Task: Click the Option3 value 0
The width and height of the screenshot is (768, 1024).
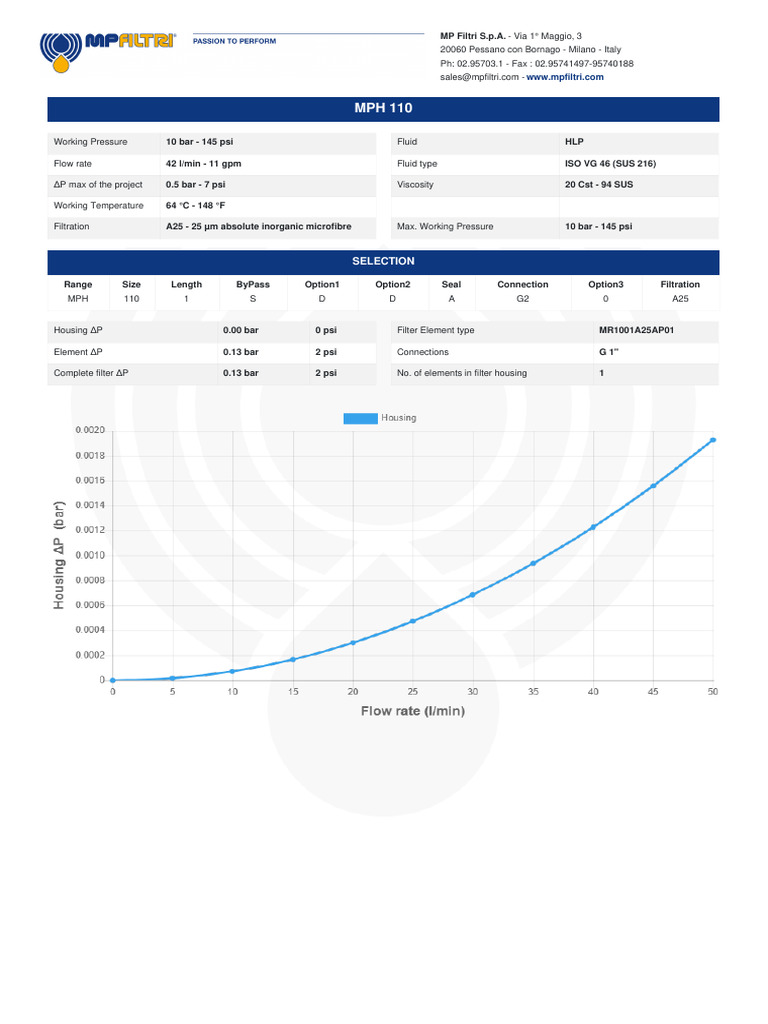Action: pos(605,299)
